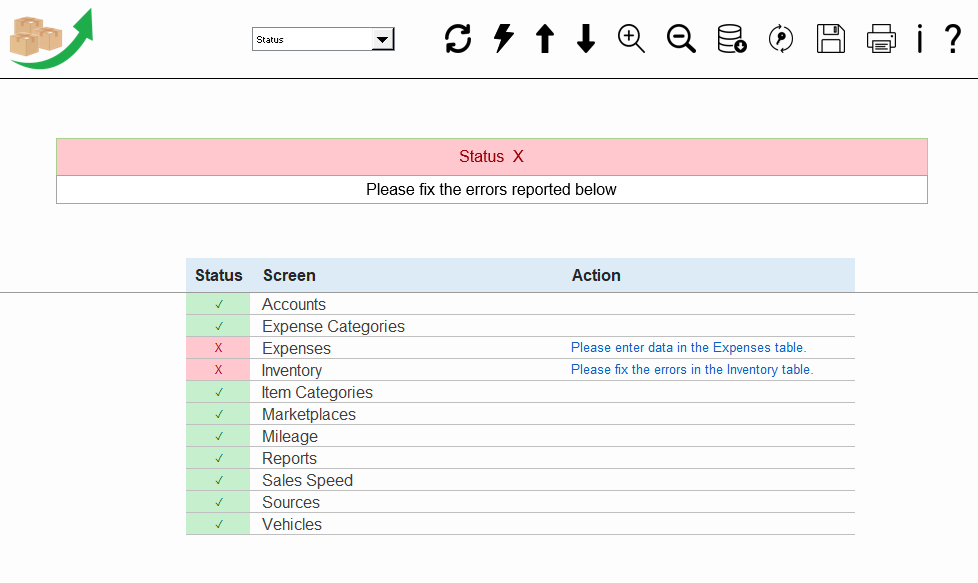The width and height of the screenshot is (978, 583).
Task: Select the Inventory screen row
Action: (520, 370)
